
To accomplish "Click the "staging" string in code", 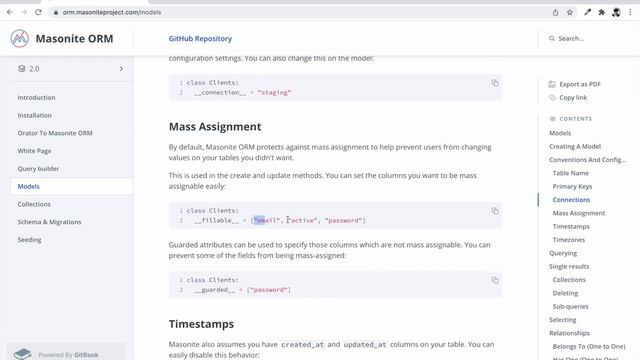I will click(x=274, y=93).
